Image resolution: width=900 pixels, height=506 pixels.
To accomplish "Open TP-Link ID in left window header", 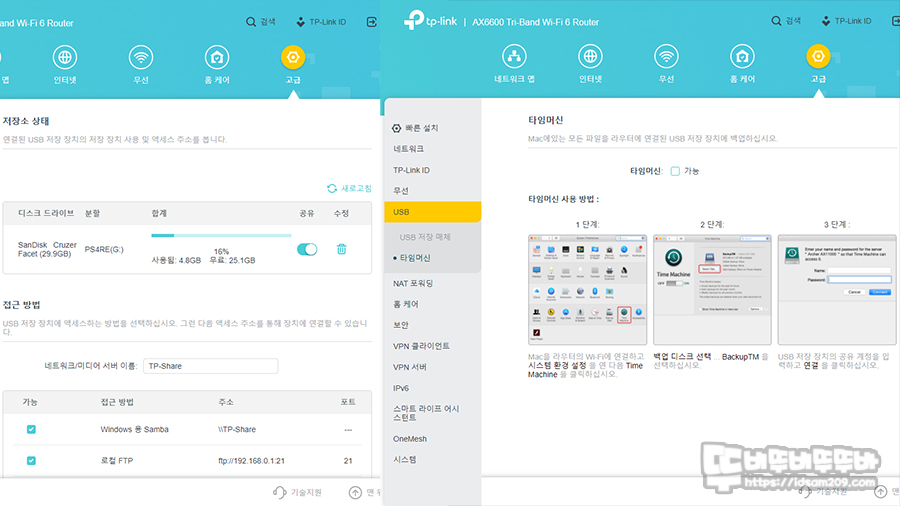I will point(321,22).
